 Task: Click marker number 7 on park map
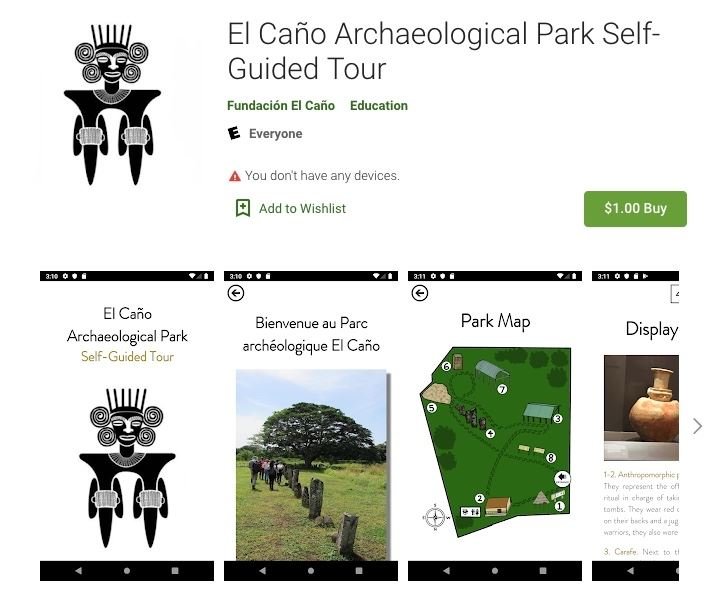tap(502, 389)
